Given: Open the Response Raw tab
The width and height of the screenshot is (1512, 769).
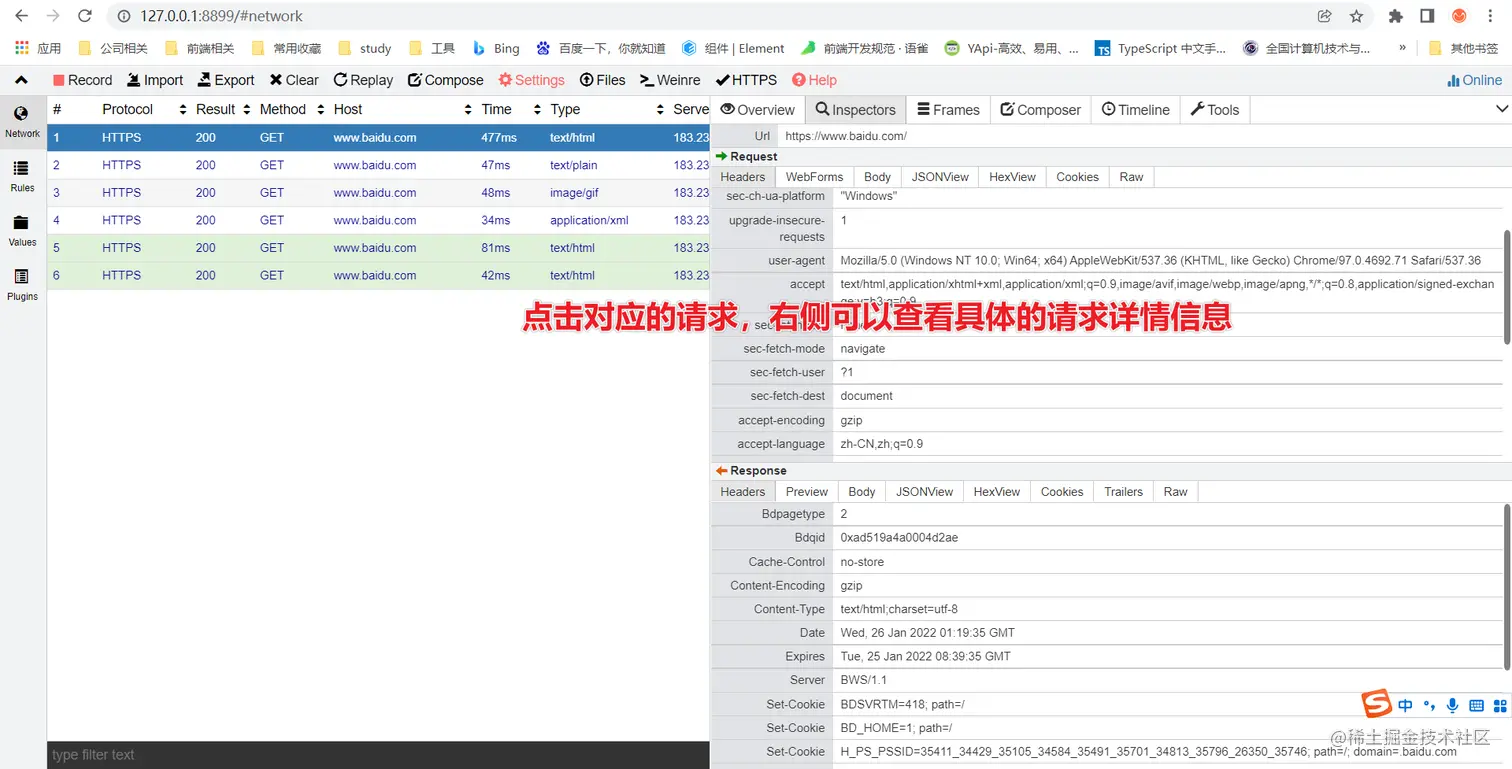Looking at the screenshot, I should point(1176,492).
